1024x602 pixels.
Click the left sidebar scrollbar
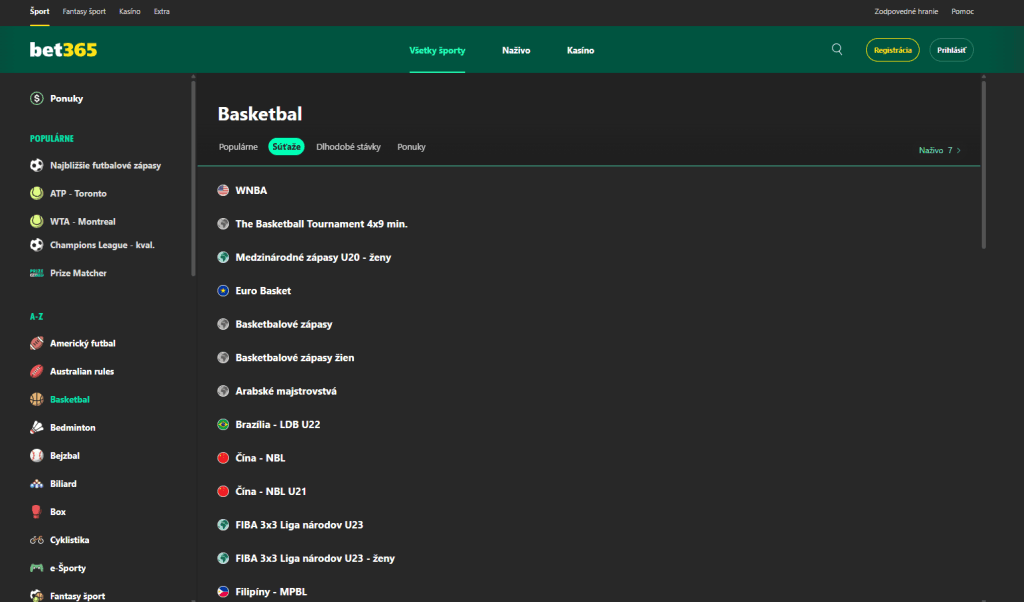coord(193,176)
